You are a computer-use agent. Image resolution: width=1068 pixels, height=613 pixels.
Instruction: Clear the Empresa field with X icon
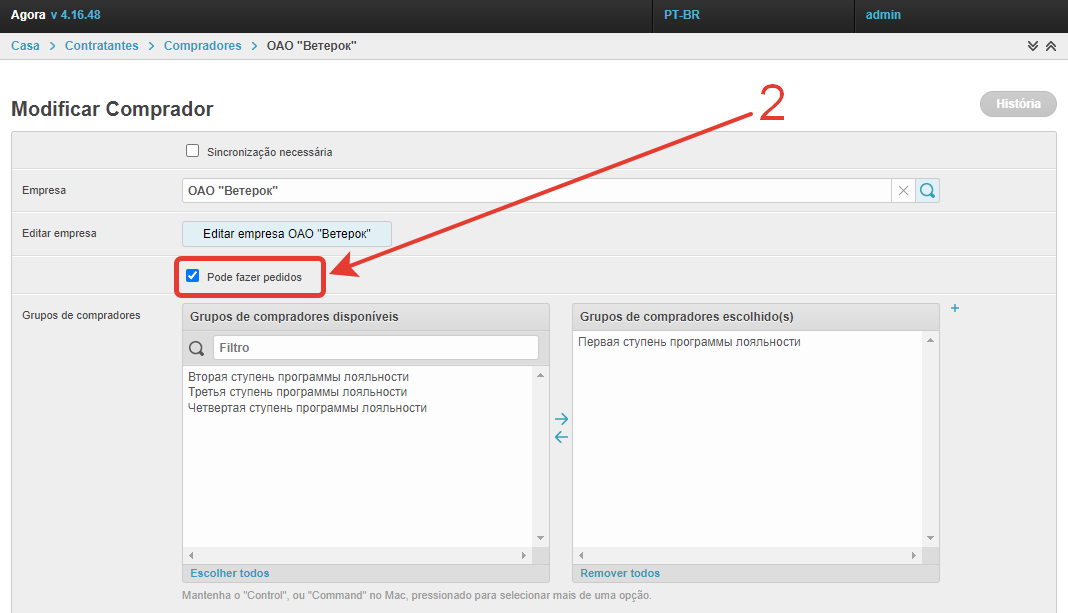[x=903, y=191]
